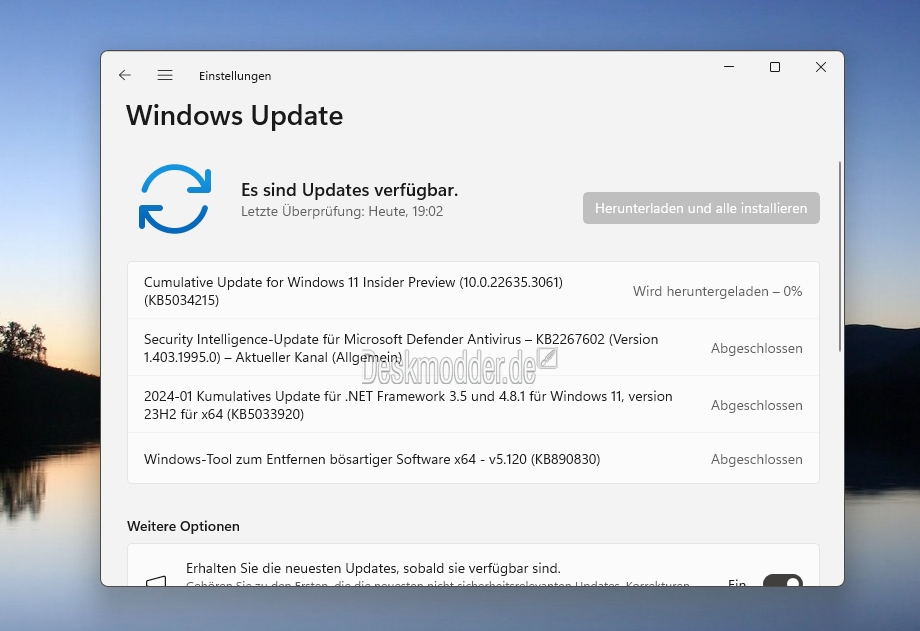Click the blue update sync icon
This screenshot has width=920, height=631.
(x=175, y=198)
